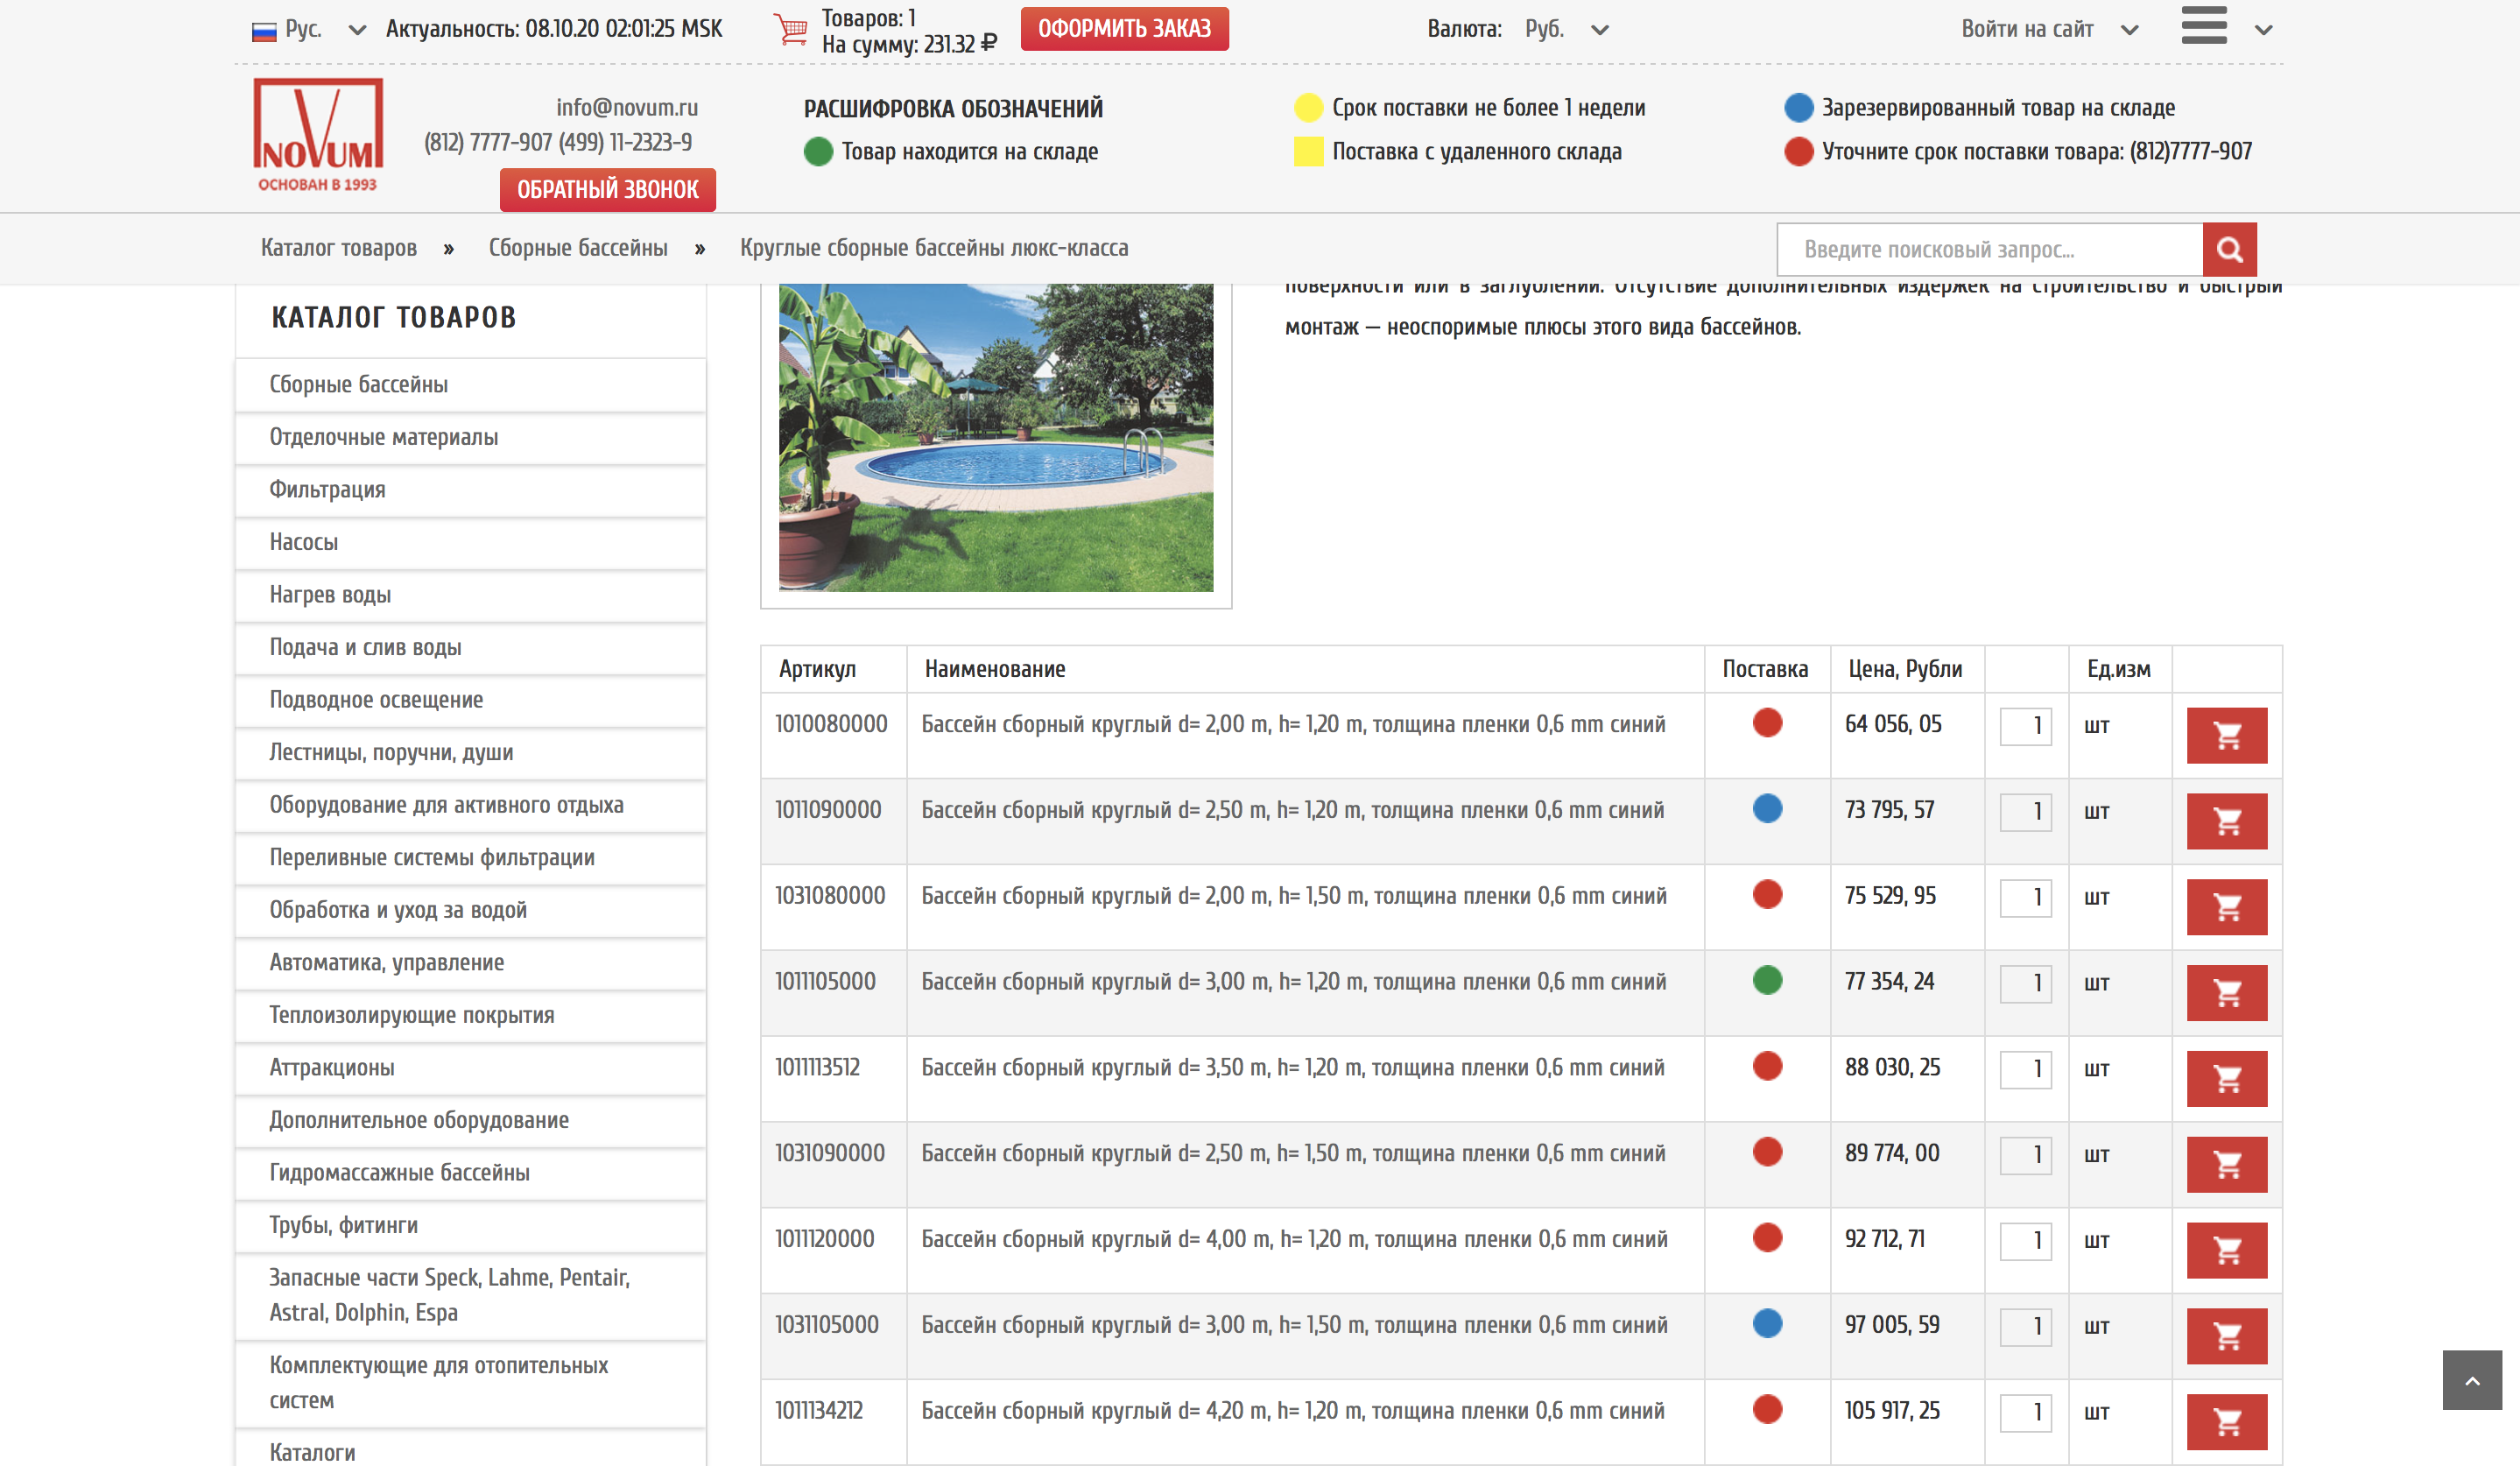The height and width of the screenshot is (1466, 2520).
Task: Select Подводное освещение catalog item
Action: (376, 700)
